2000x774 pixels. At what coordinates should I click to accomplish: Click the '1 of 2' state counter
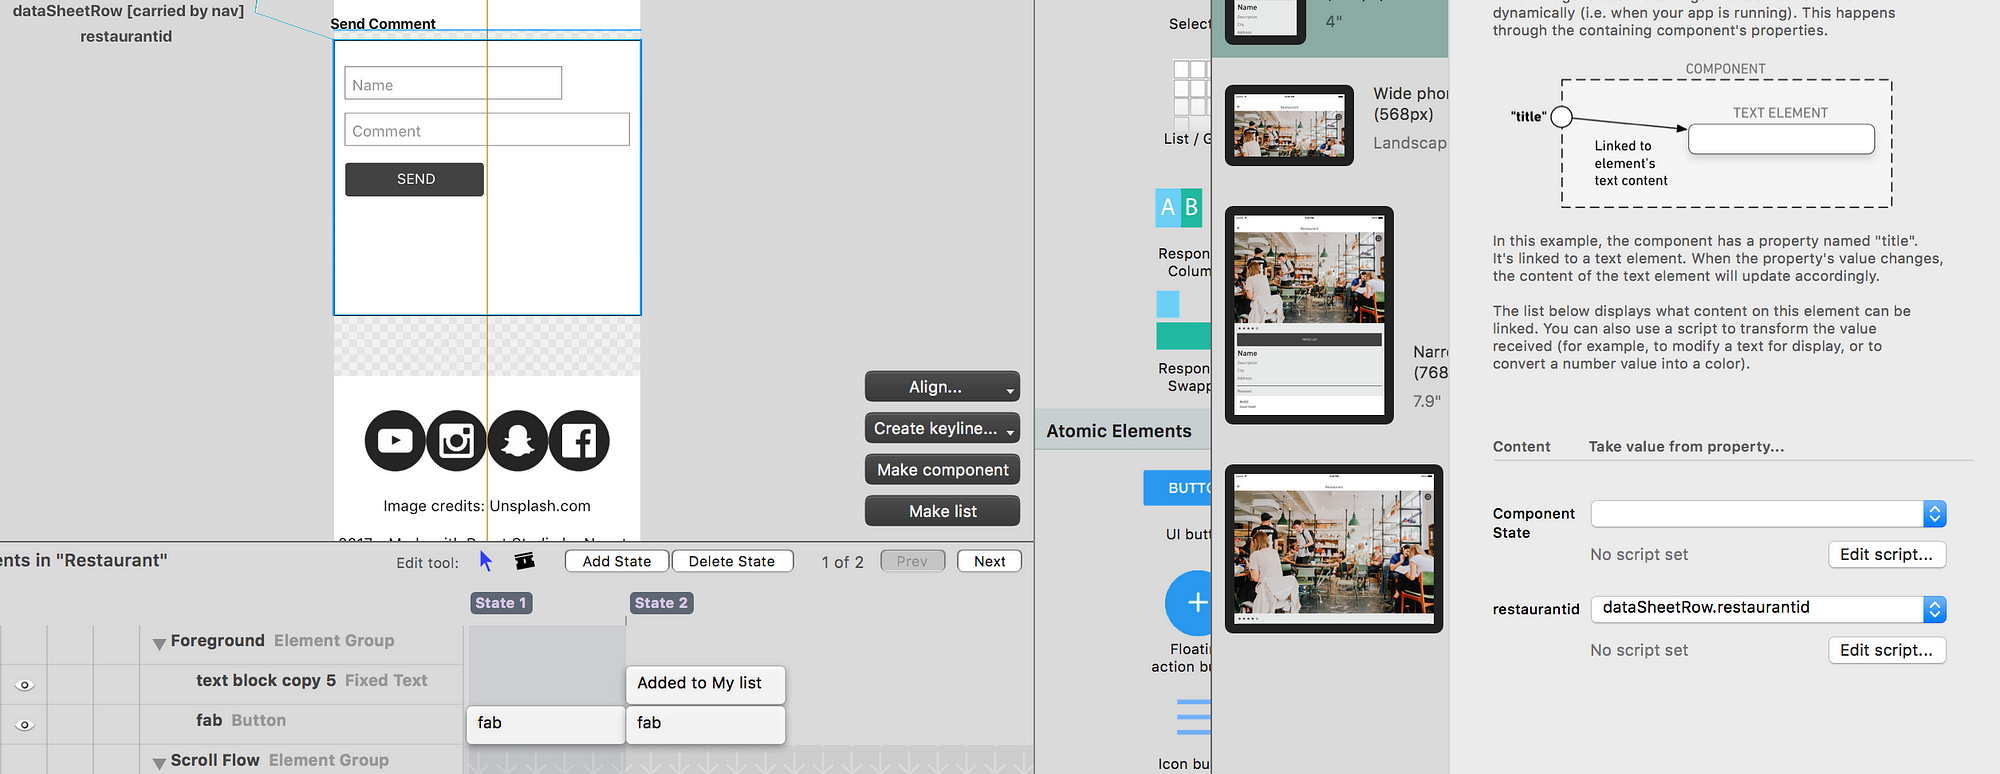point(842,562)
